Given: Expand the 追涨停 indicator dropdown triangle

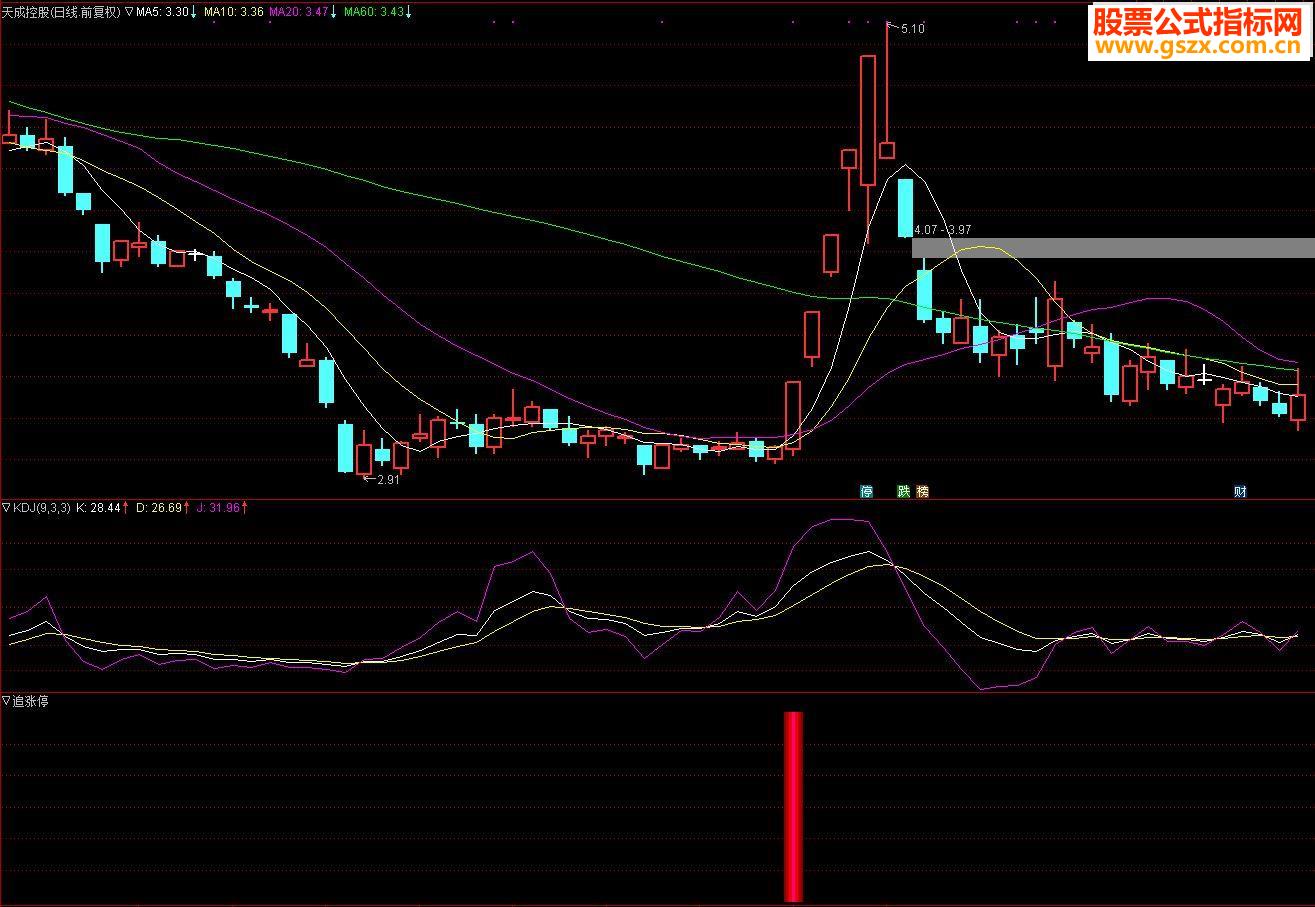Looking at the screenshot, I should (7, 701).
